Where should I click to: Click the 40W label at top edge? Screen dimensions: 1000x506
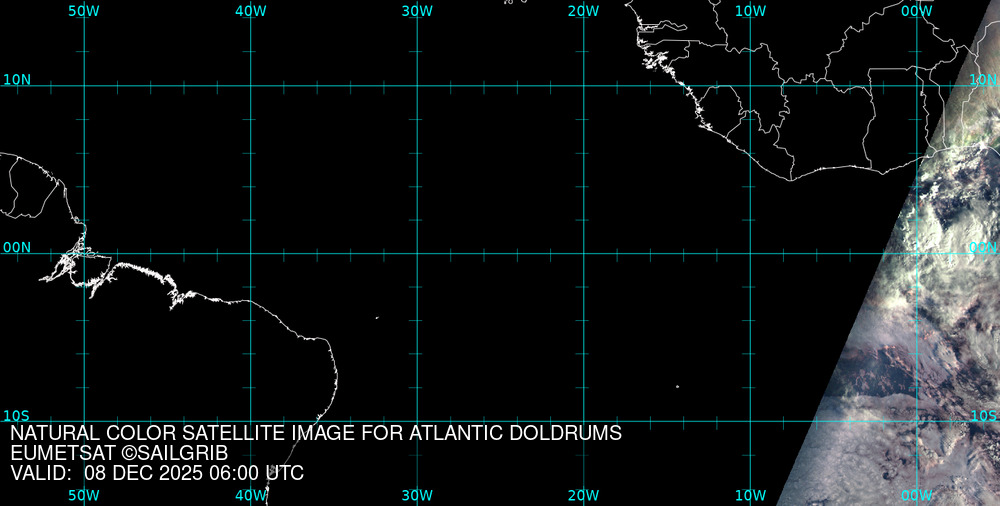click(x=250, y=11)
